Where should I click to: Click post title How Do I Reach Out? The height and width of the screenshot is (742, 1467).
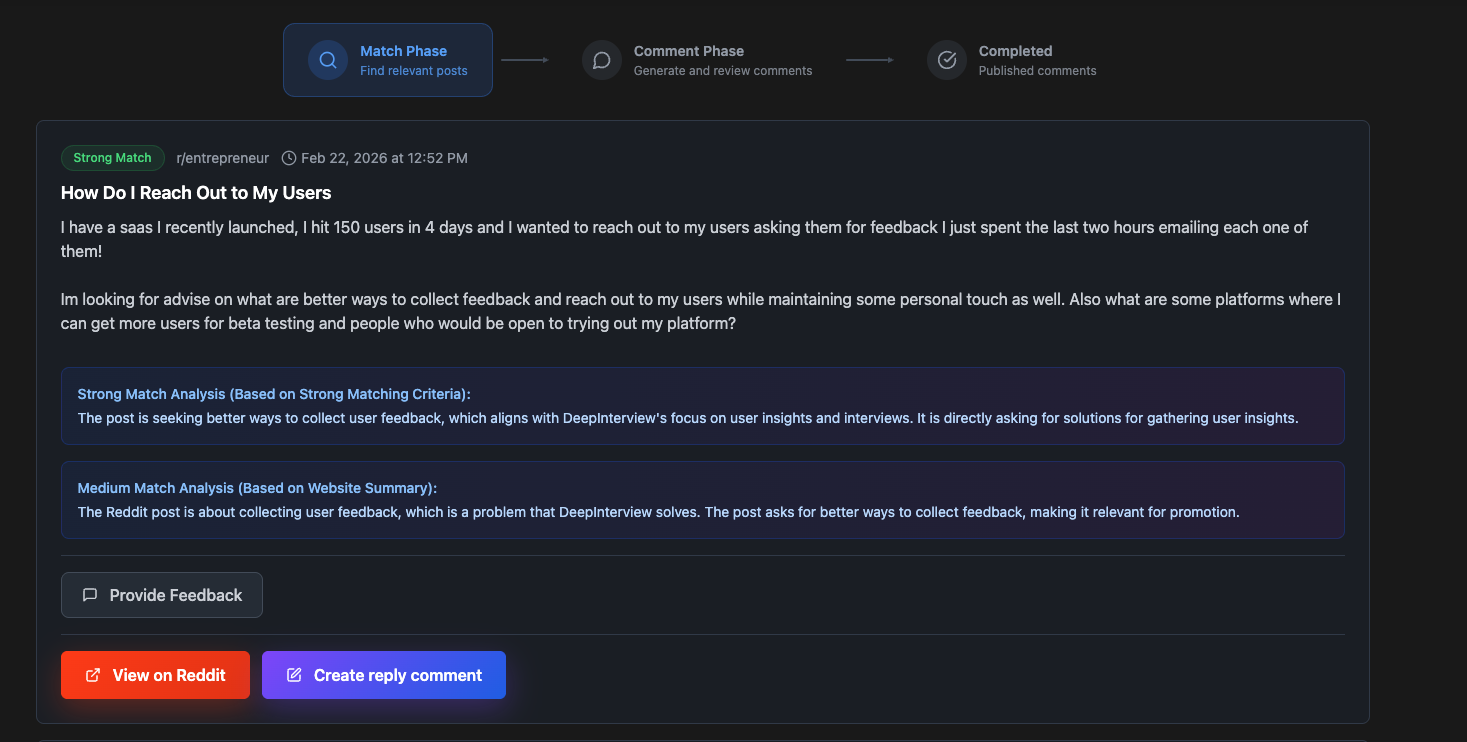(196, 193)
